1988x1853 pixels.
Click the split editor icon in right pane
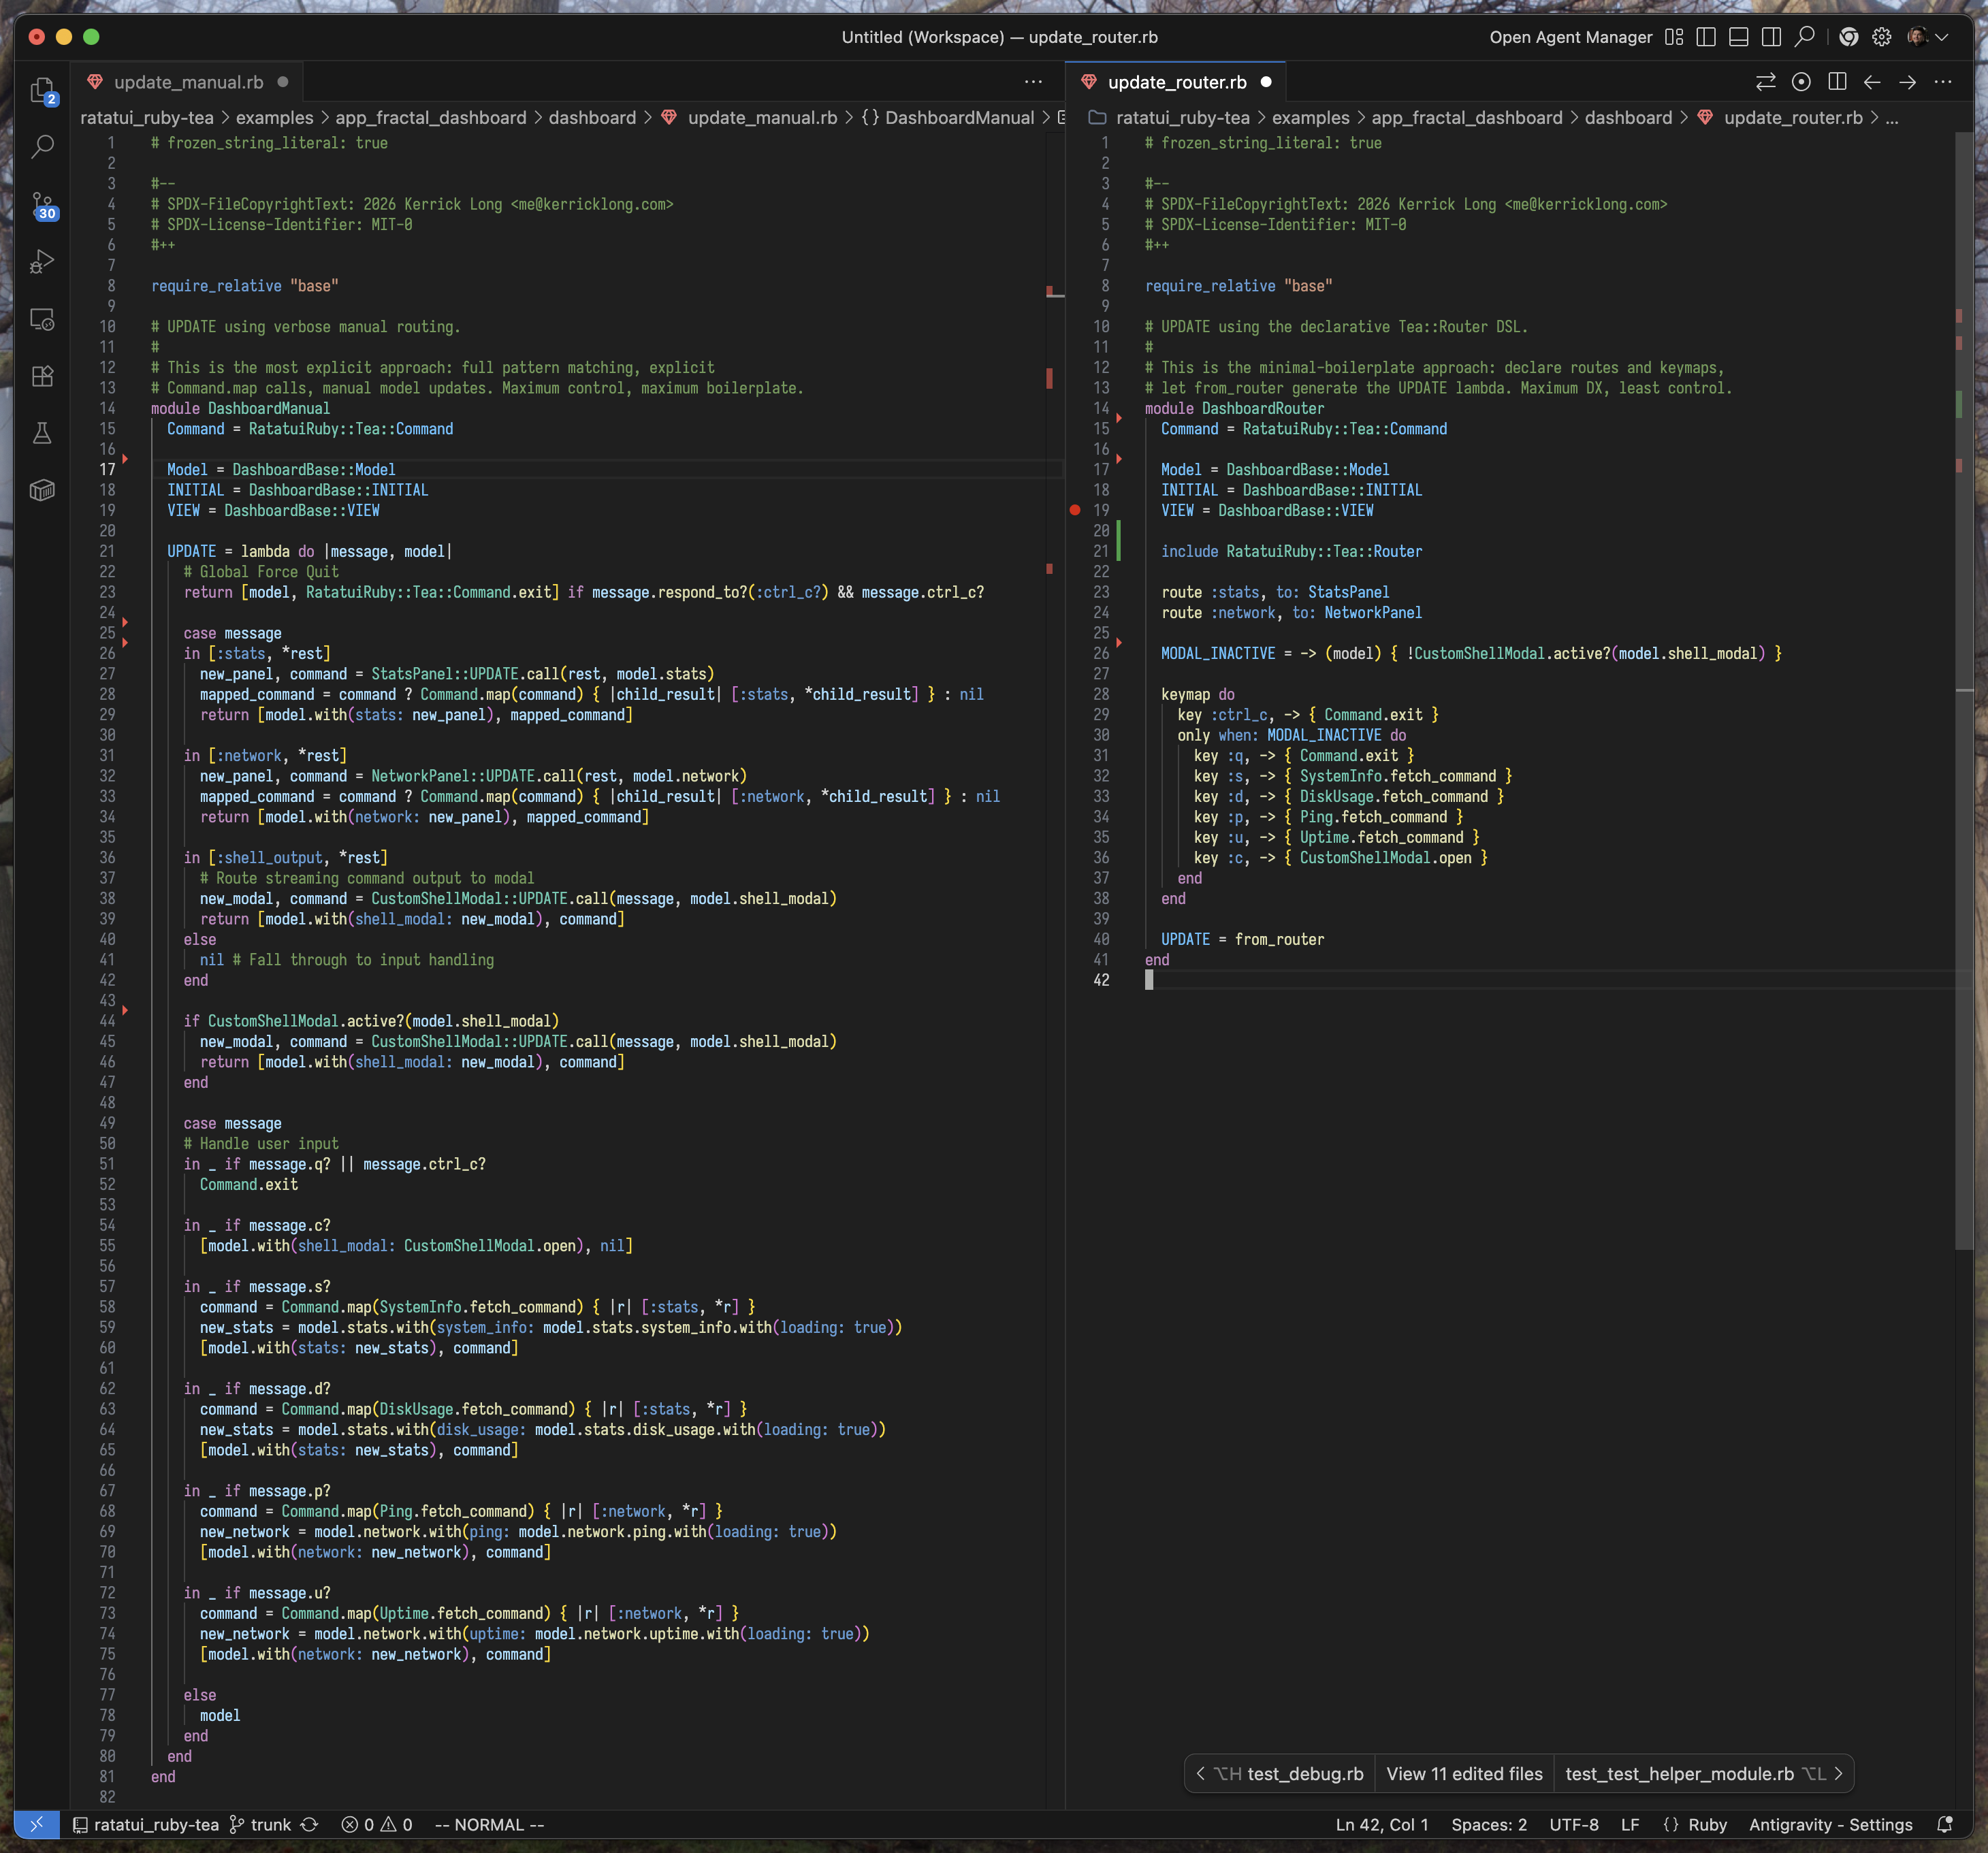1837,82
